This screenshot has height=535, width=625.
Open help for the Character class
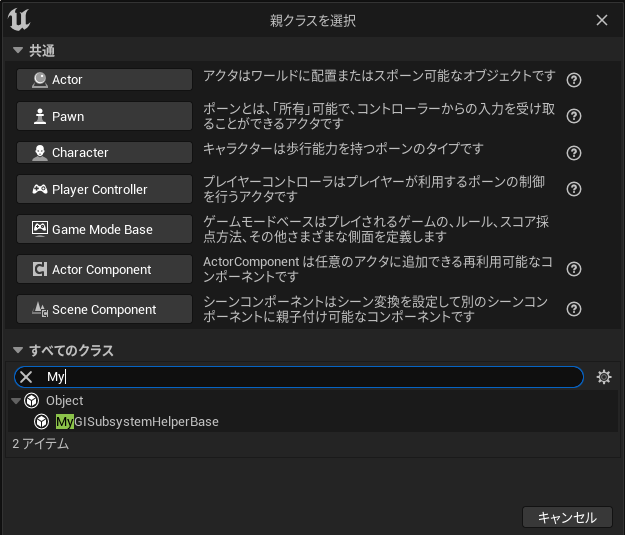click(574, 153)
